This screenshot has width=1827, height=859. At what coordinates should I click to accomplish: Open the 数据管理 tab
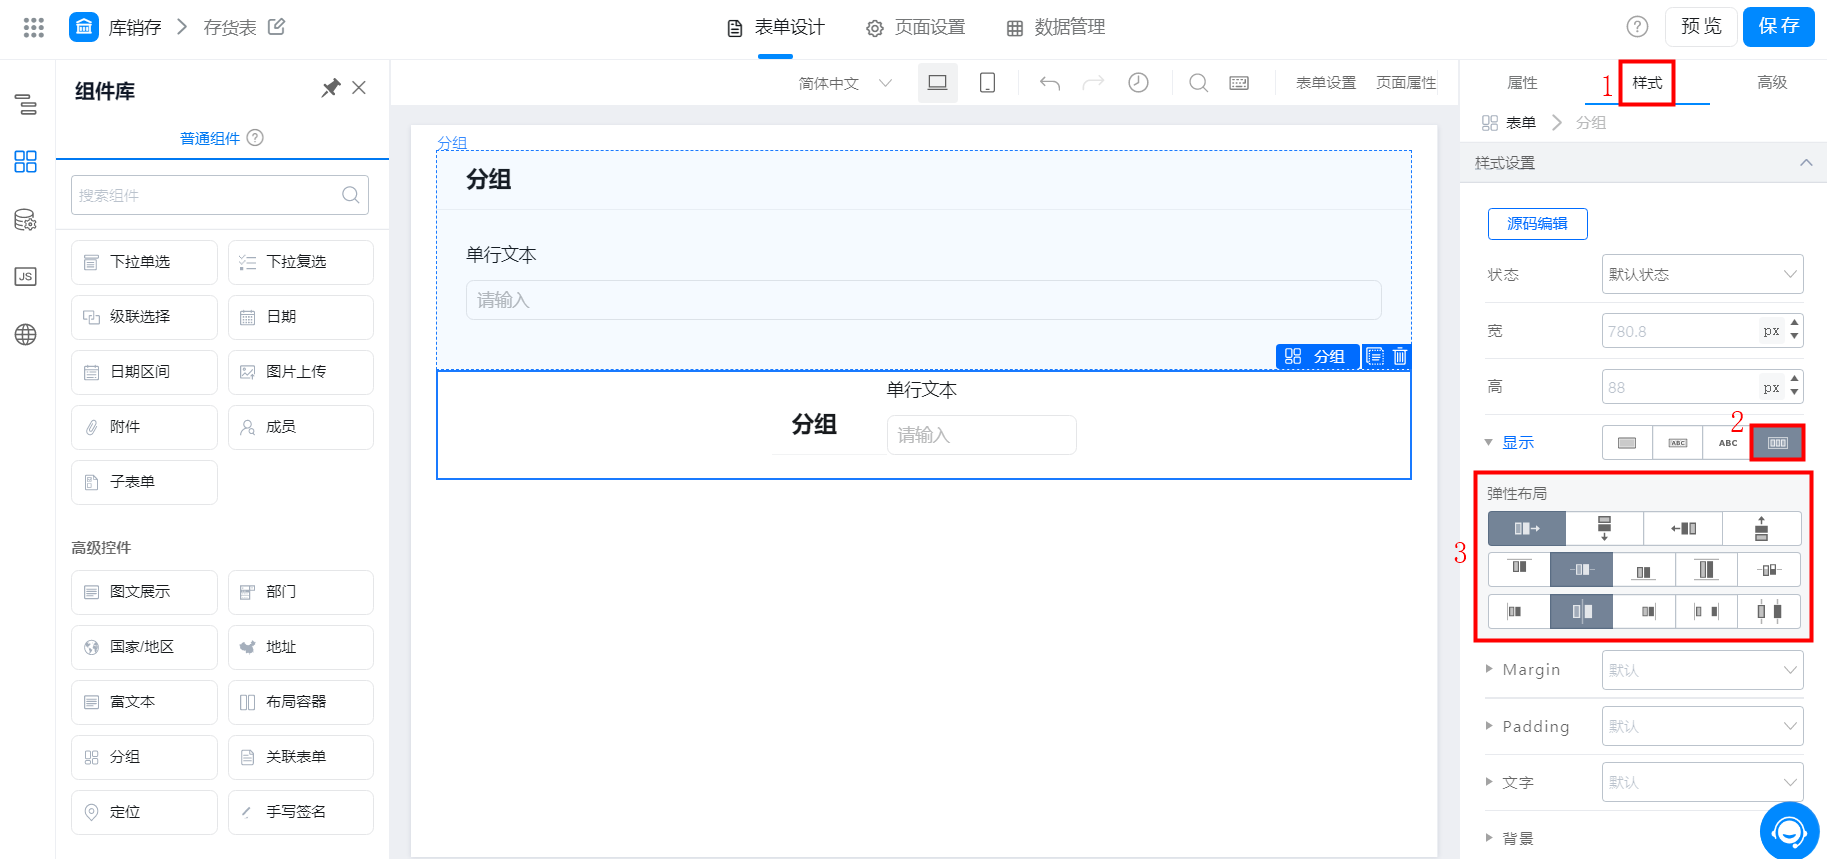pos(1056,27)
